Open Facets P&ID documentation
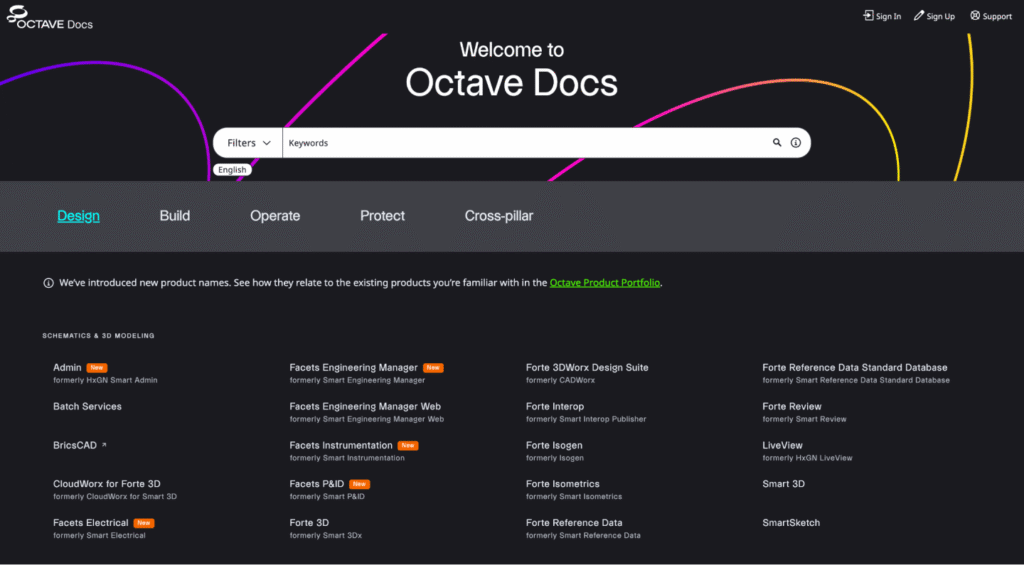 (x=317, y=484)
